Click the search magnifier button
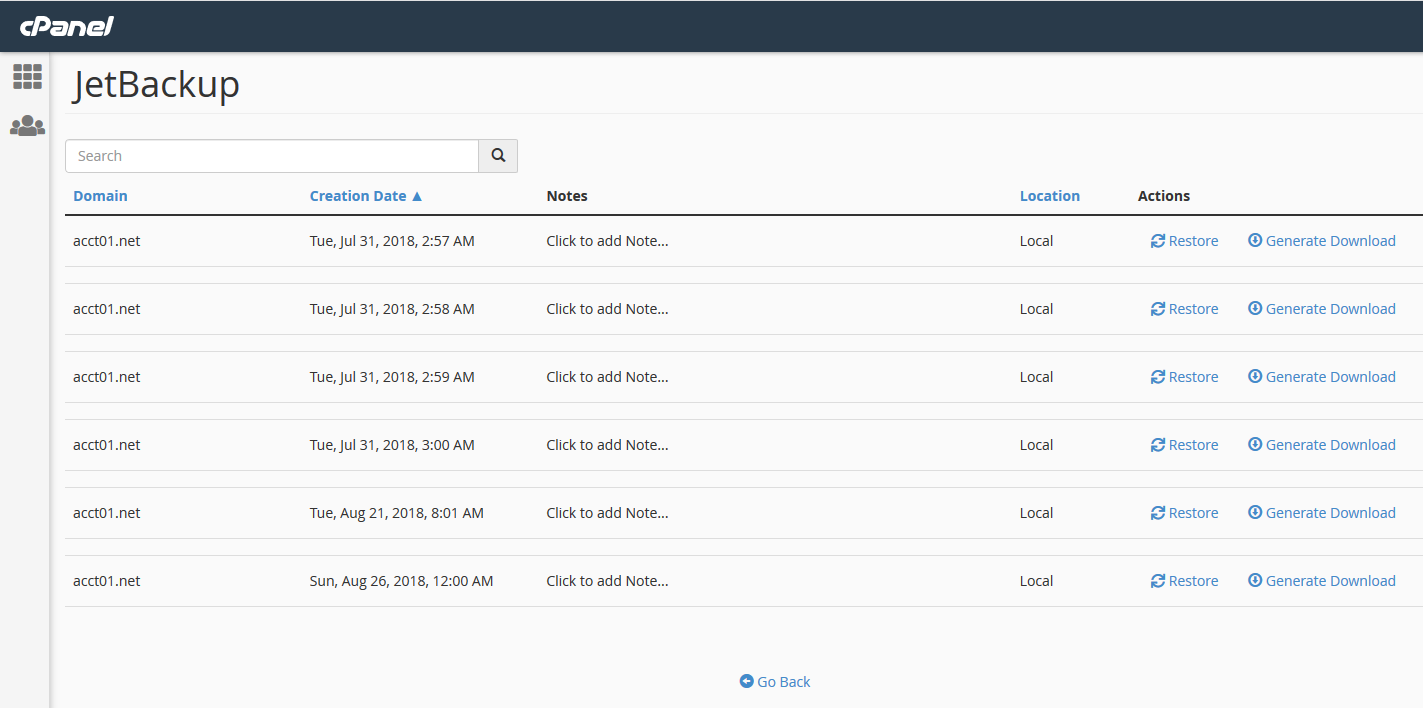This screenshot has height=708, width=1423. point(498,156)
